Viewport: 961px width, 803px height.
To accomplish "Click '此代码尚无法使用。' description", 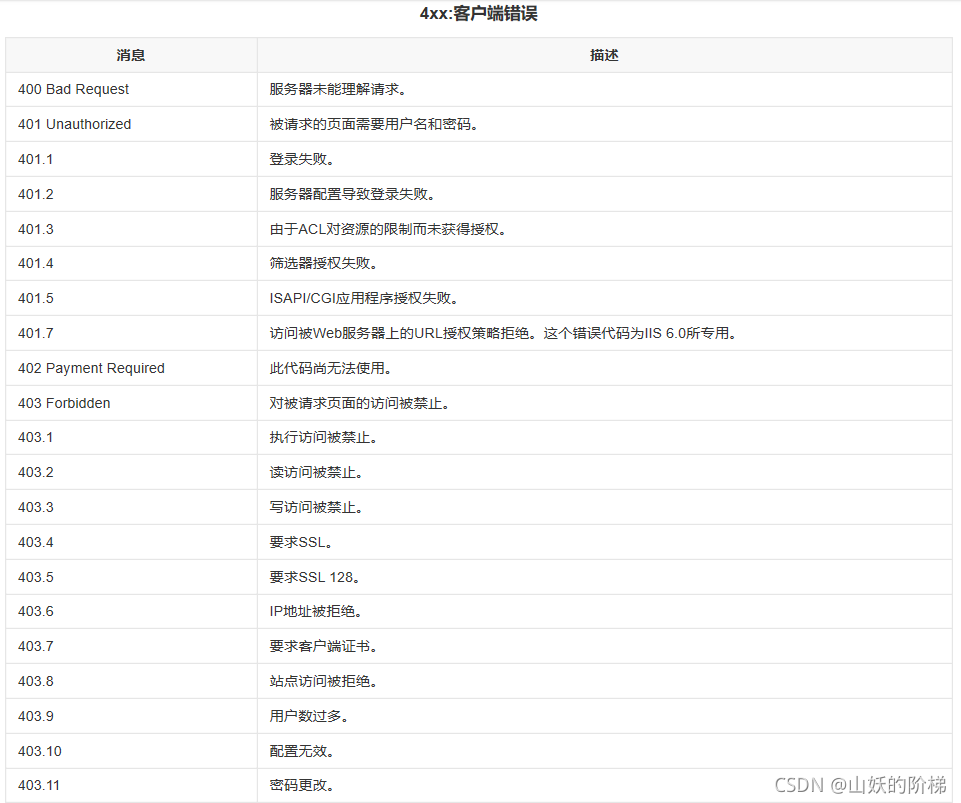I will (x=331, y=368).
